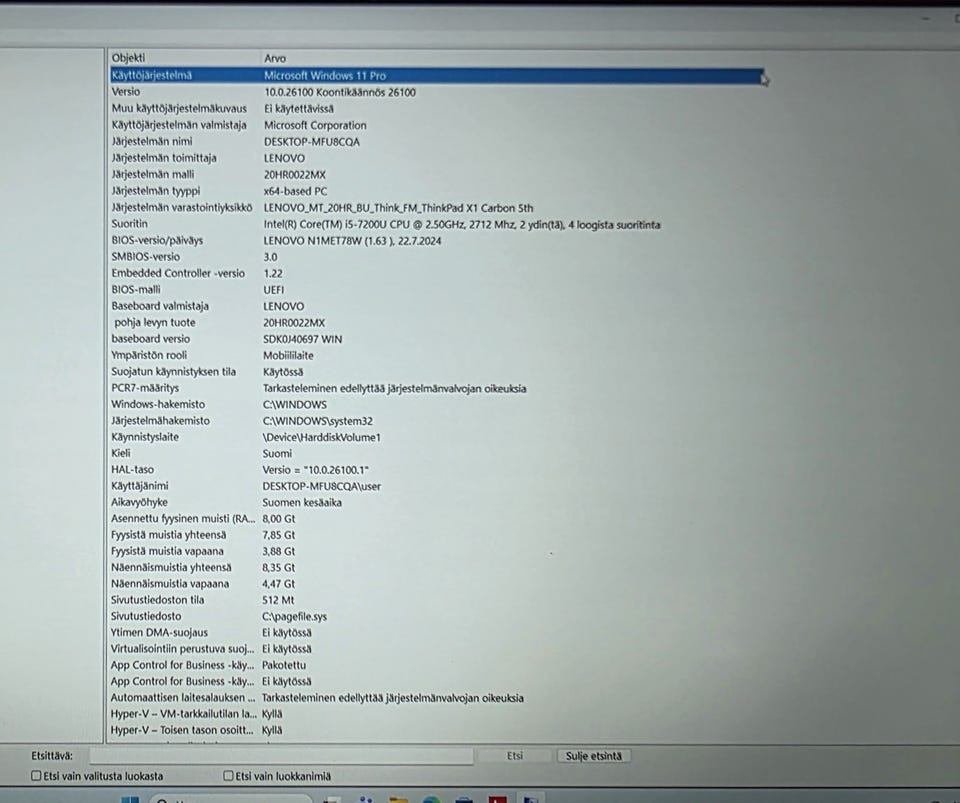Image resolution: width=960 pixels, height=803 pixels.
Task: Click the 'Ei käytettävissä' value
Action: pyautogui.click(x=299, y=109)
